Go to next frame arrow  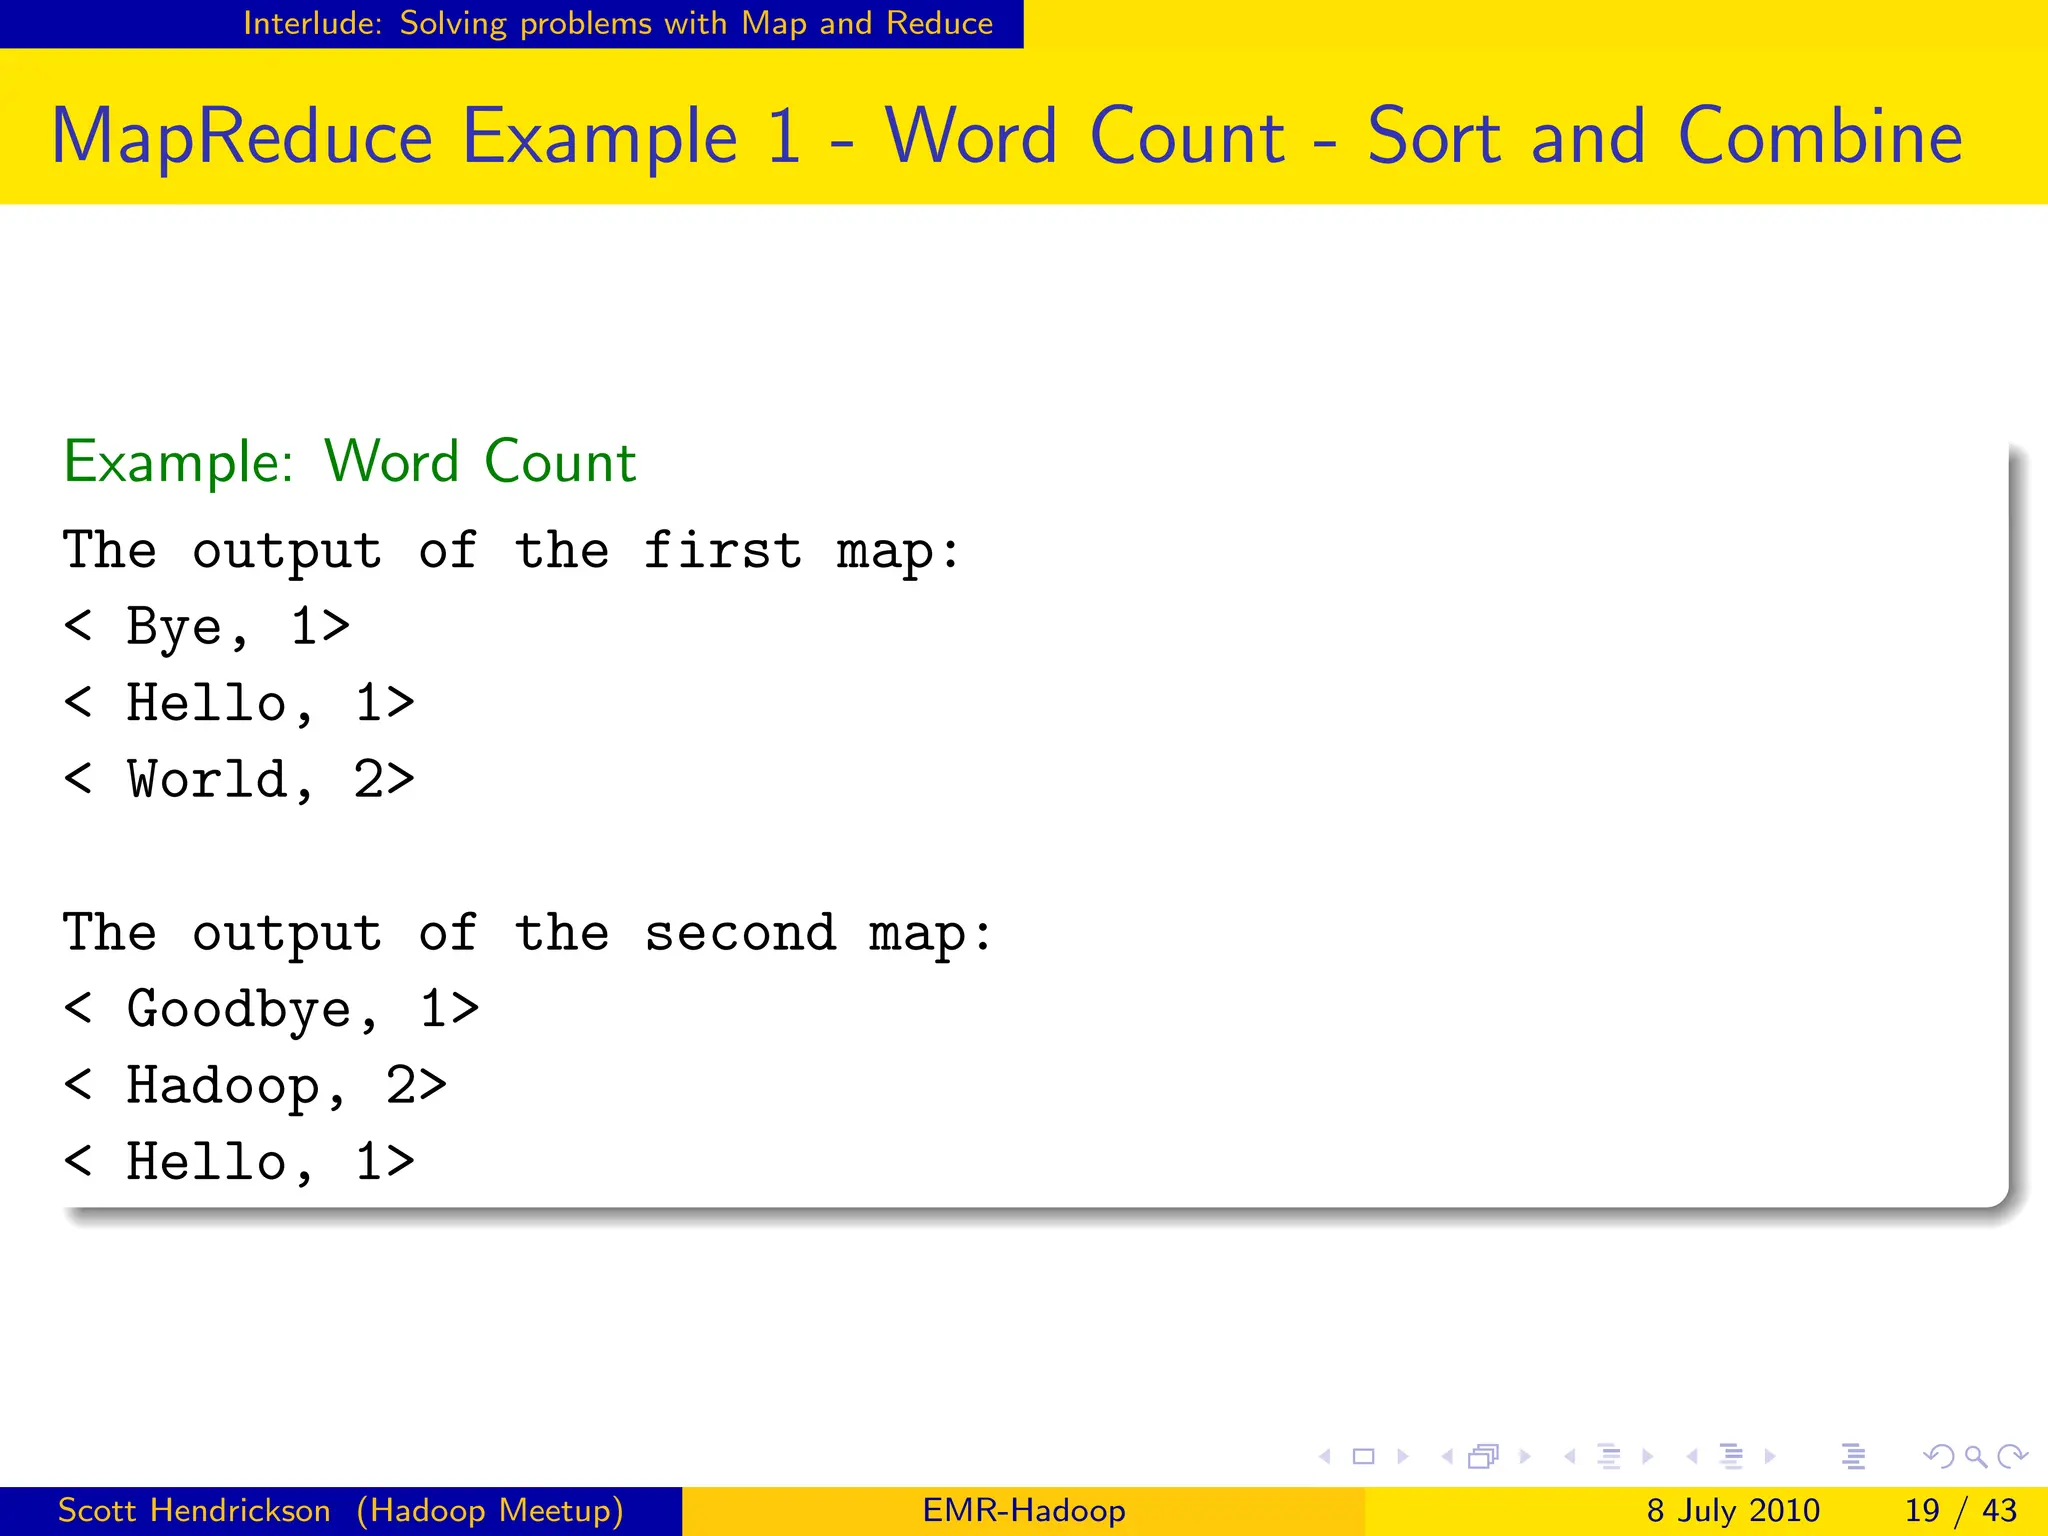(1525, 1457)
